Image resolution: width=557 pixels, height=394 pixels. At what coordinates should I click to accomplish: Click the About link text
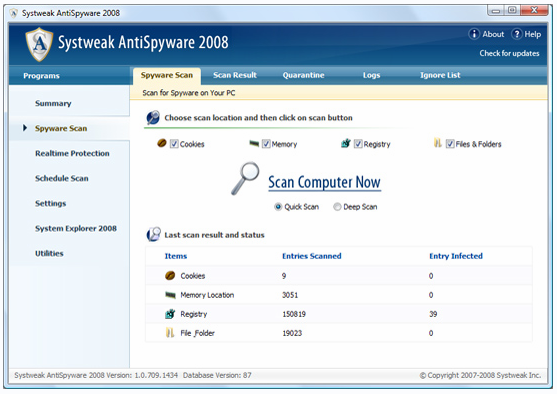[493, 34]
